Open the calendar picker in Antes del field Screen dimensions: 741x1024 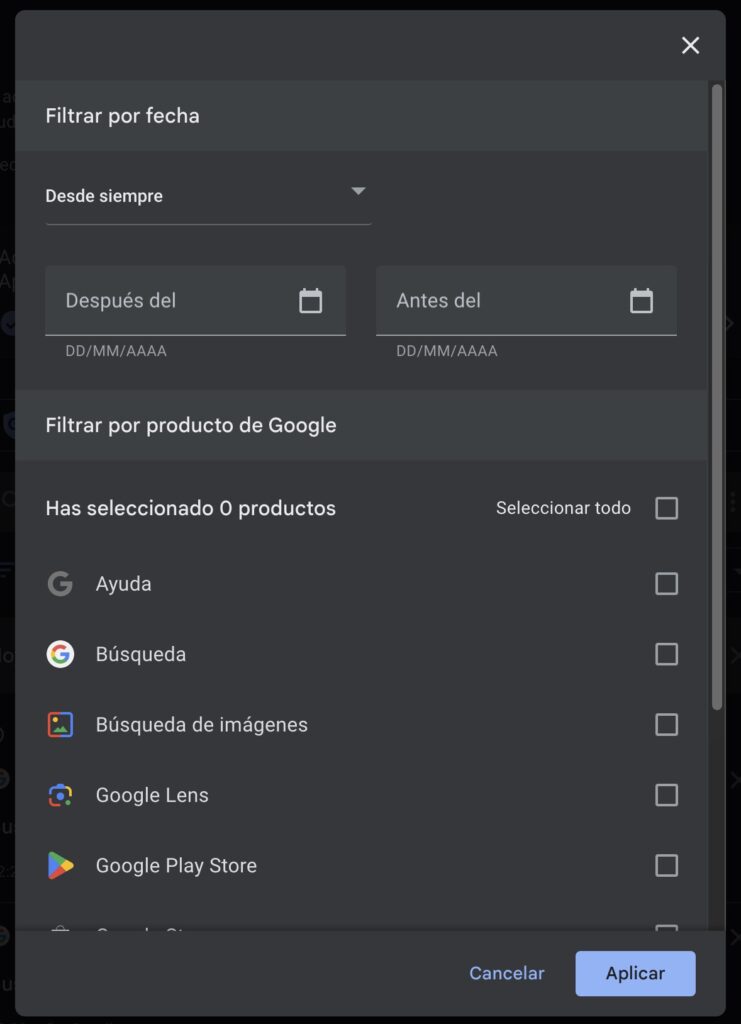click(x=641, y=301)
